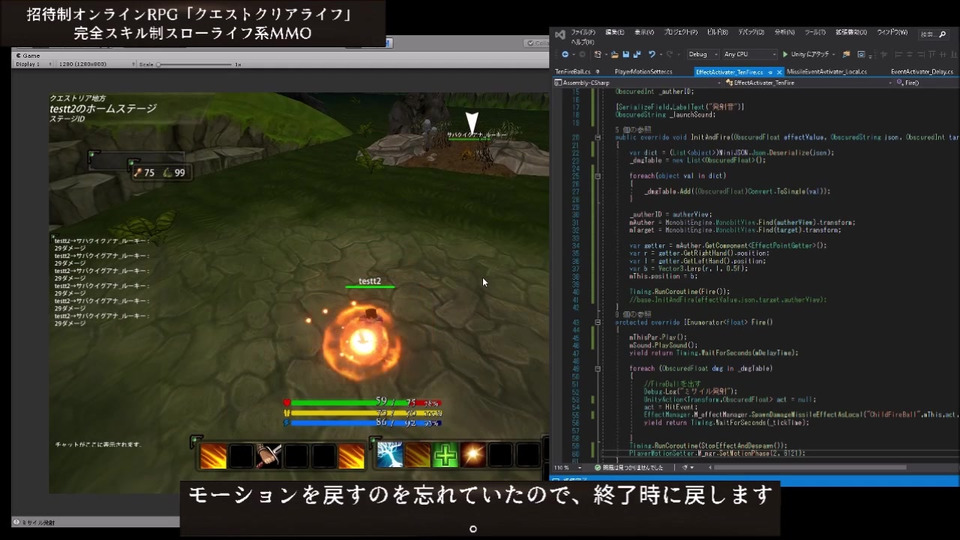This screenshot has width=960, height=540.
Task: Open the 1280 resolution dropdown in Game view
Action: pos(96,64)
